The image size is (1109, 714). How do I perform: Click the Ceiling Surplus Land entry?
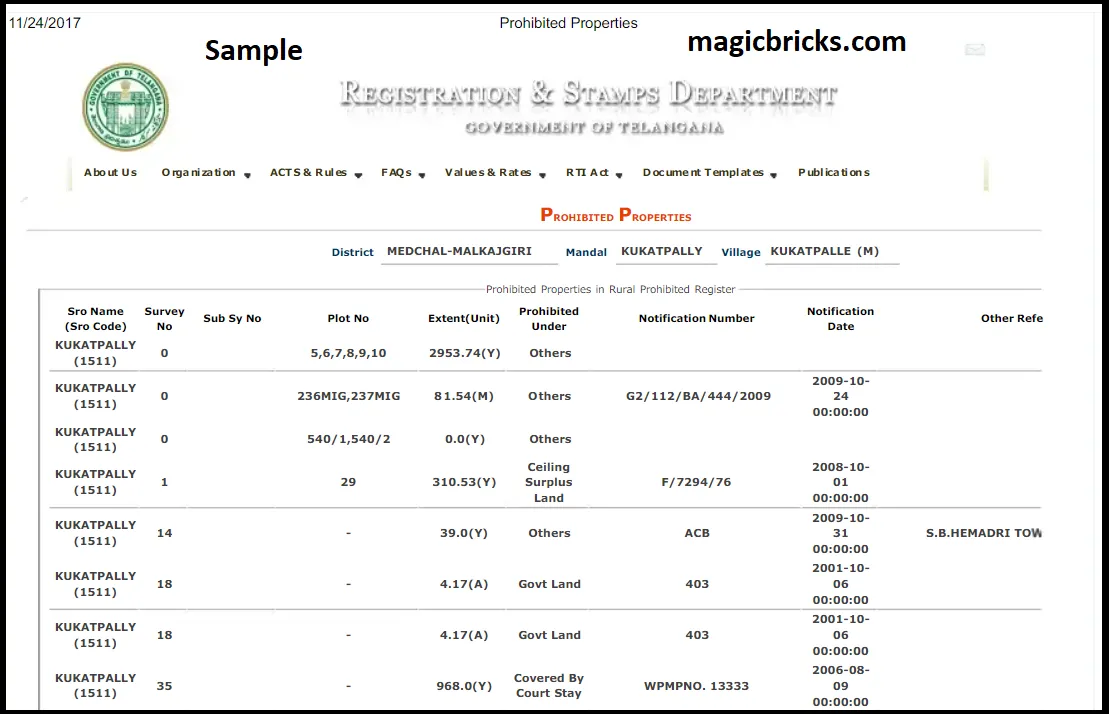[x=549, y=483]
